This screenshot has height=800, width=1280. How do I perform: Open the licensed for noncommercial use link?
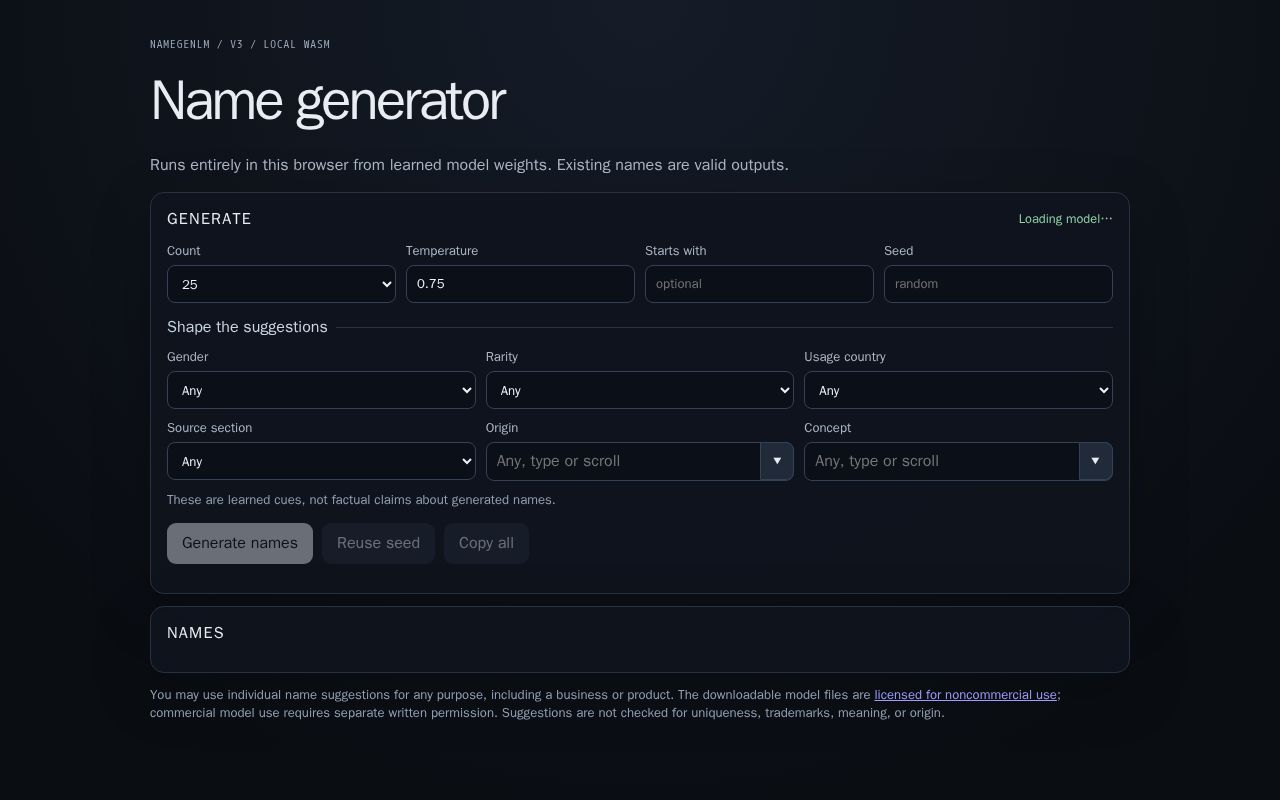pos(965,695)
